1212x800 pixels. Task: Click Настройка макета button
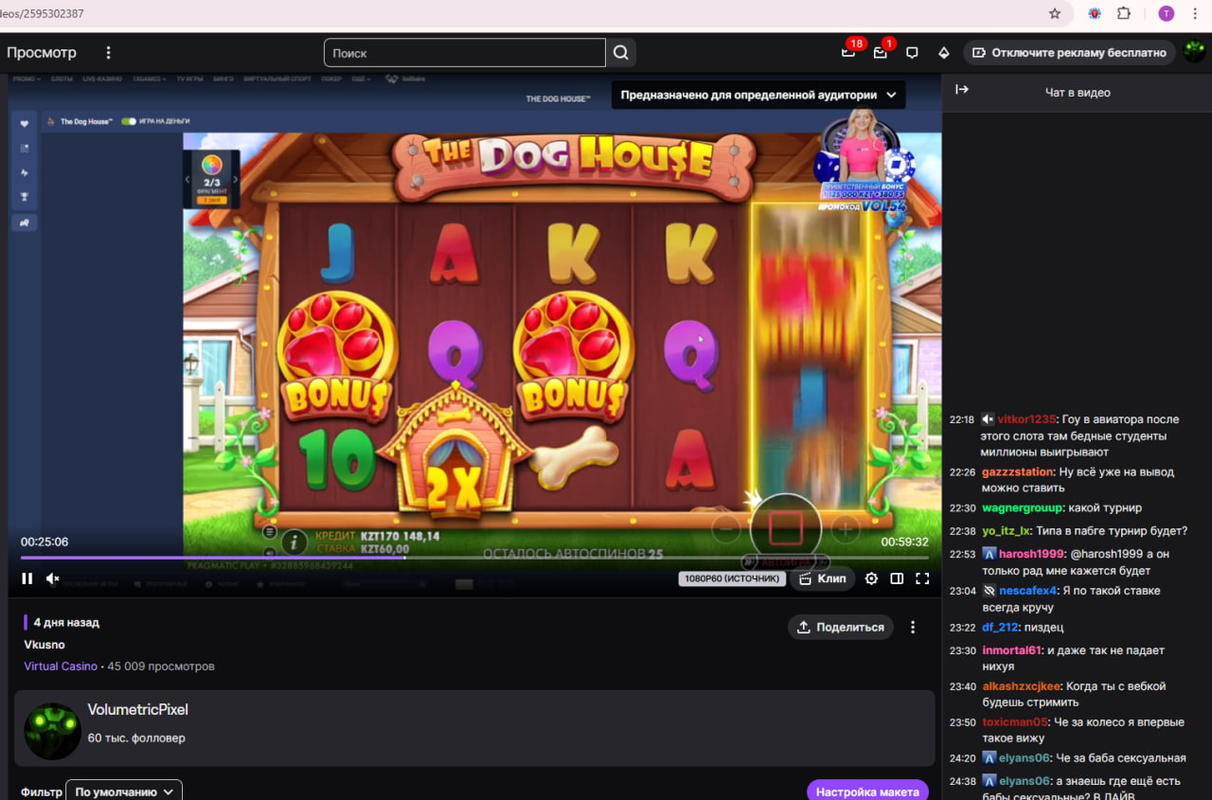pyautogui.click(x=867, y=790)
